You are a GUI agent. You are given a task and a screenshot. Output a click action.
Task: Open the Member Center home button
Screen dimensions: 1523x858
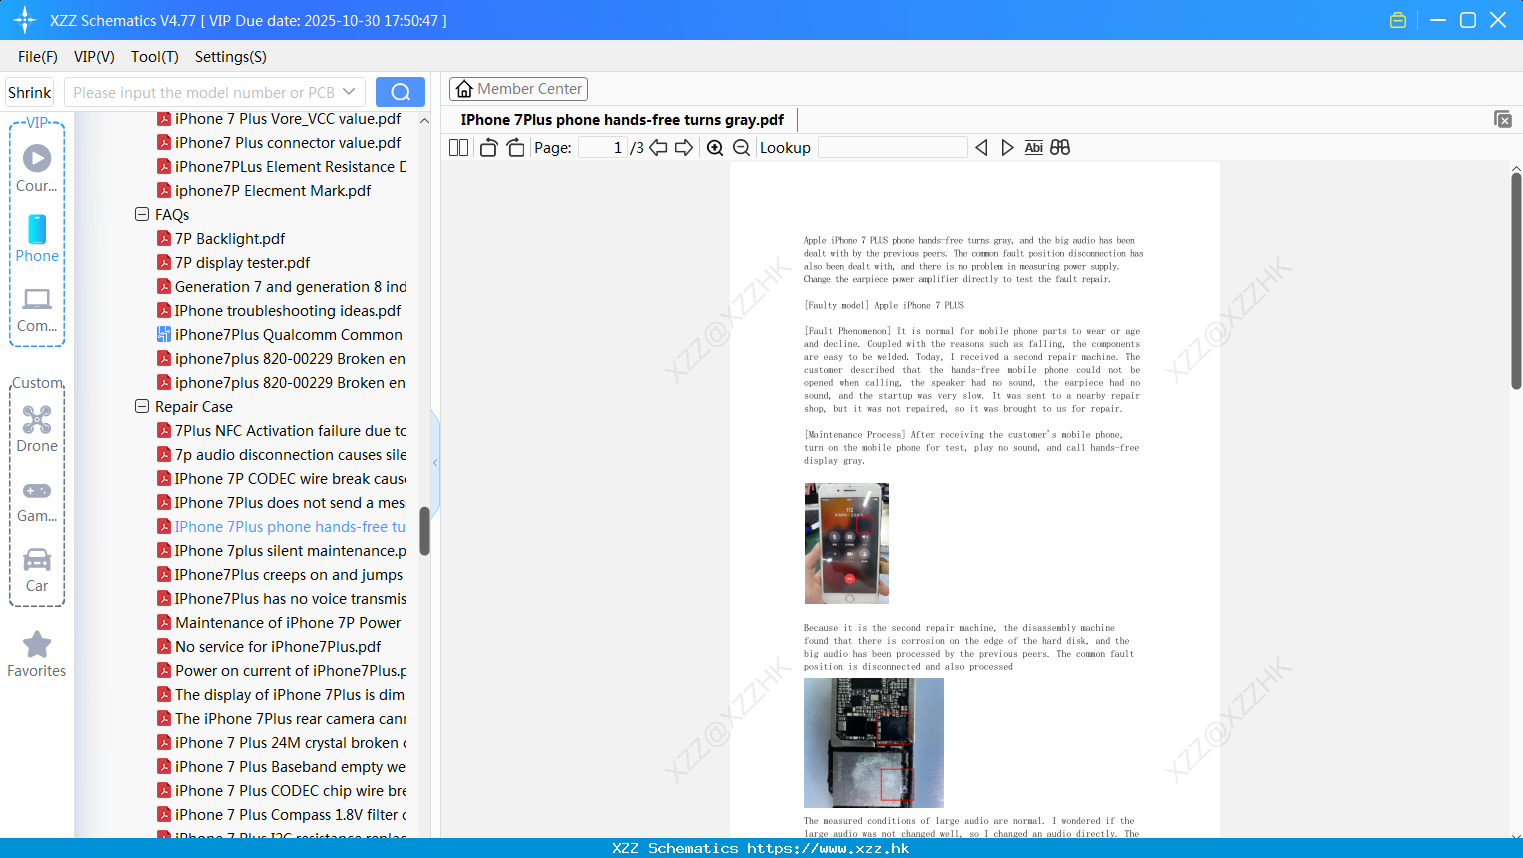(518, 89)
